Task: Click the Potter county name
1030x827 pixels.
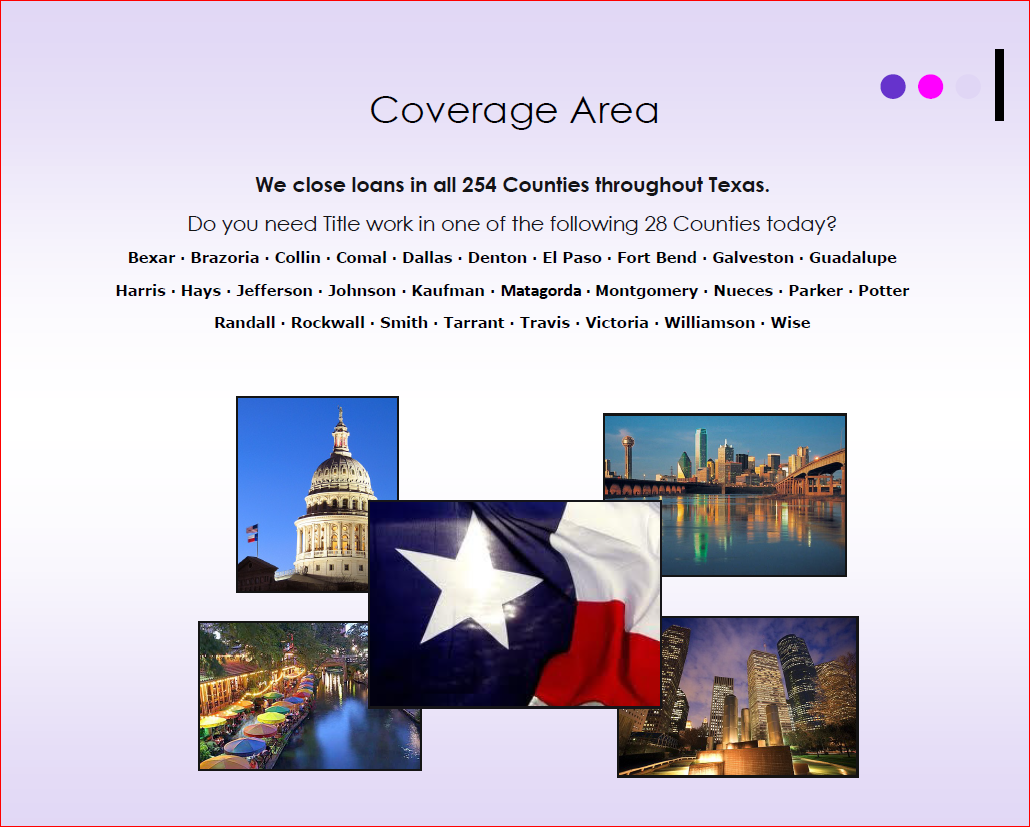Action: pos(883,291)
